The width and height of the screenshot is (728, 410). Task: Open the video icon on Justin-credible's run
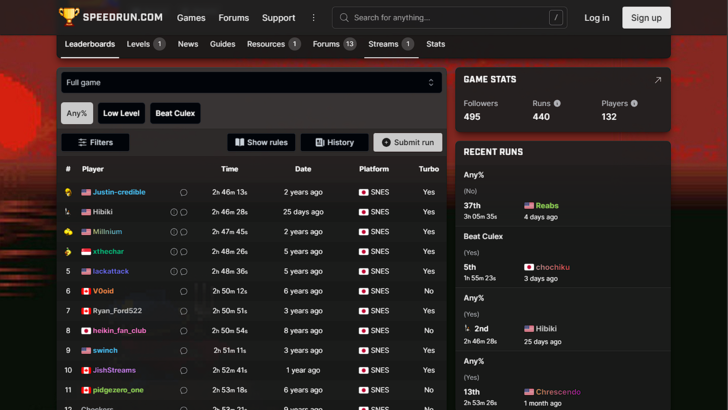183,192
